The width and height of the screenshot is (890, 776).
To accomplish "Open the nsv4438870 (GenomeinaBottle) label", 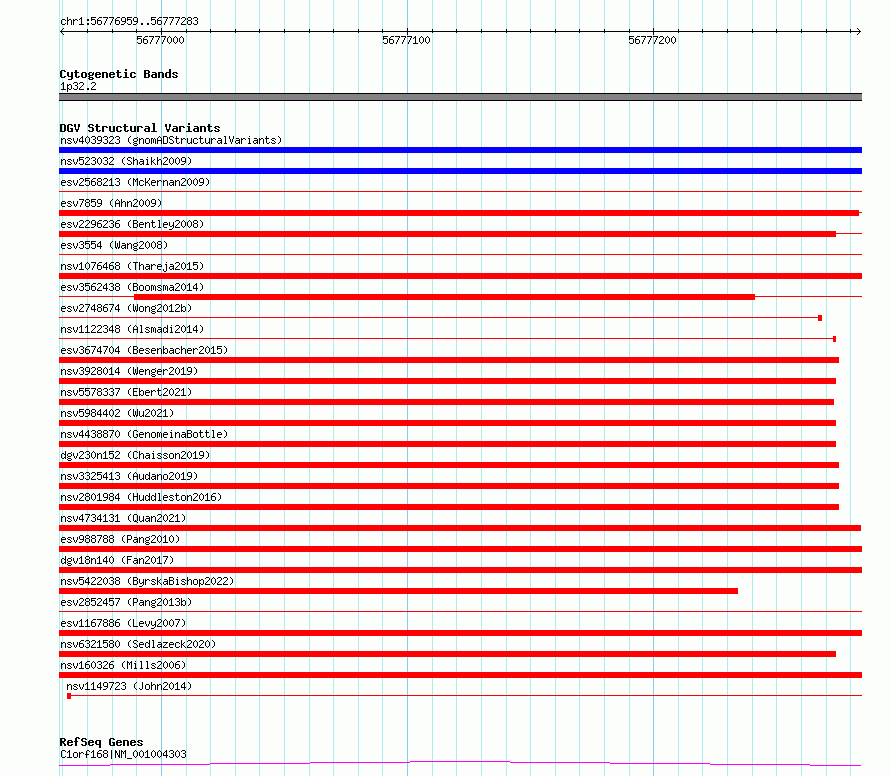I will point(144,434).
